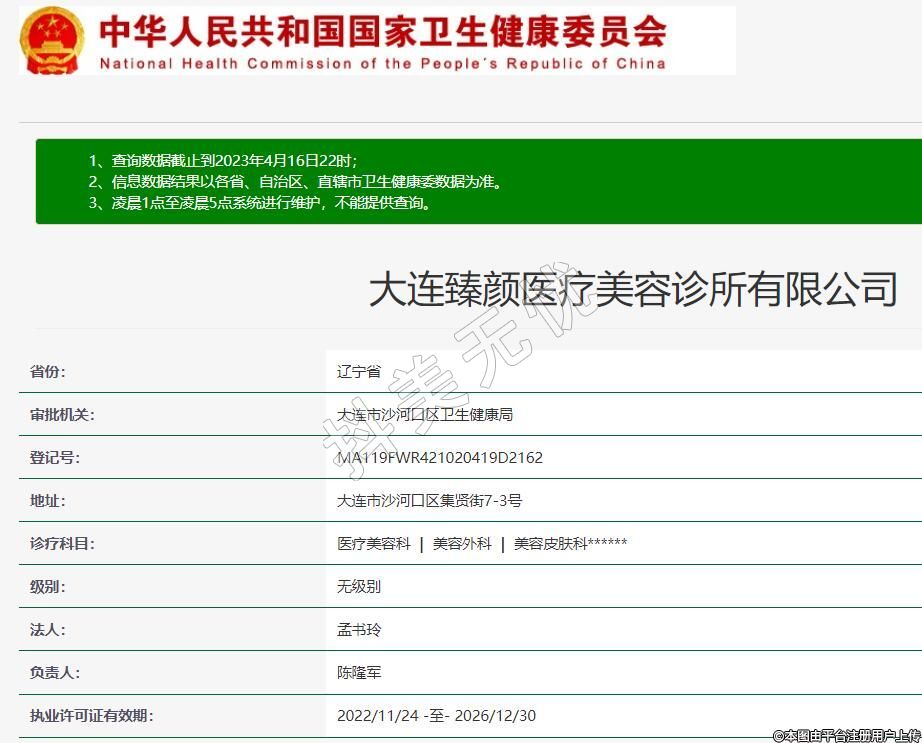The image size is (922, 743).
Task: Click the license validity dates 2022/11/24 to 2026/12/30
Action: pos(437,716)
